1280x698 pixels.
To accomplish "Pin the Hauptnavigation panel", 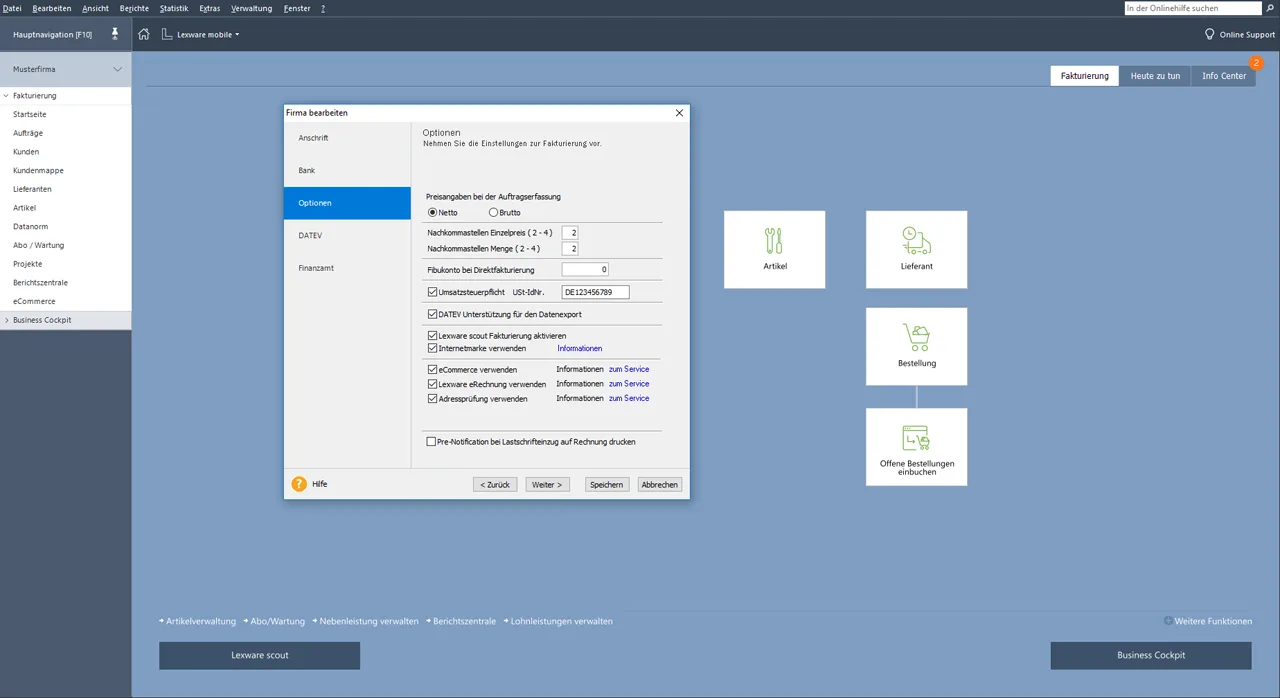I will 115,34.
